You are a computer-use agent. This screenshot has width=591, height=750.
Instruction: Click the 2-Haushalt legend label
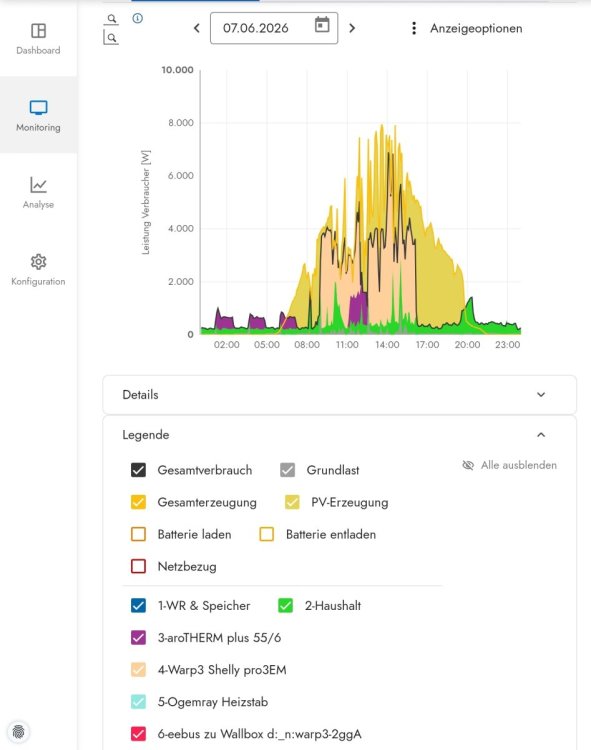(x=333, y=606)
